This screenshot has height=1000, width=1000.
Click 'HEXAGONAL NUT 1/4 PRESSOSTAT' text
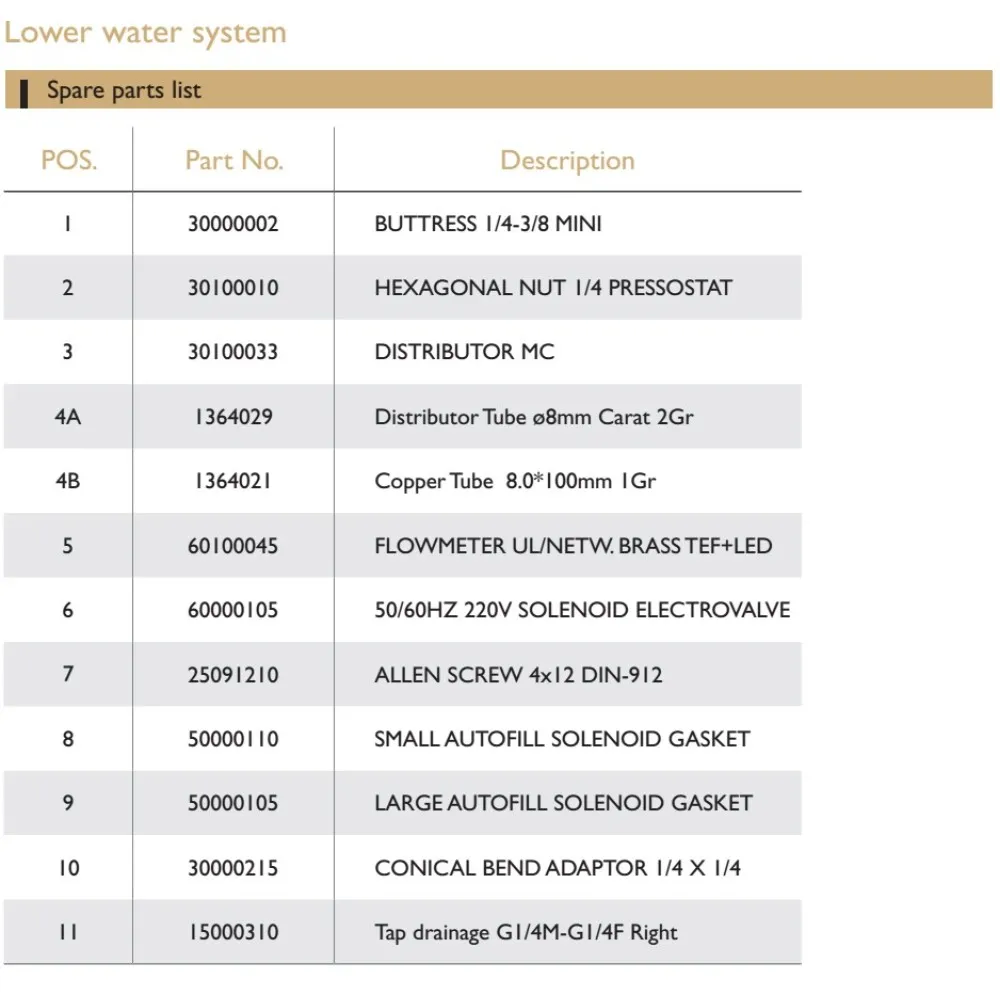tap(553, 288)
